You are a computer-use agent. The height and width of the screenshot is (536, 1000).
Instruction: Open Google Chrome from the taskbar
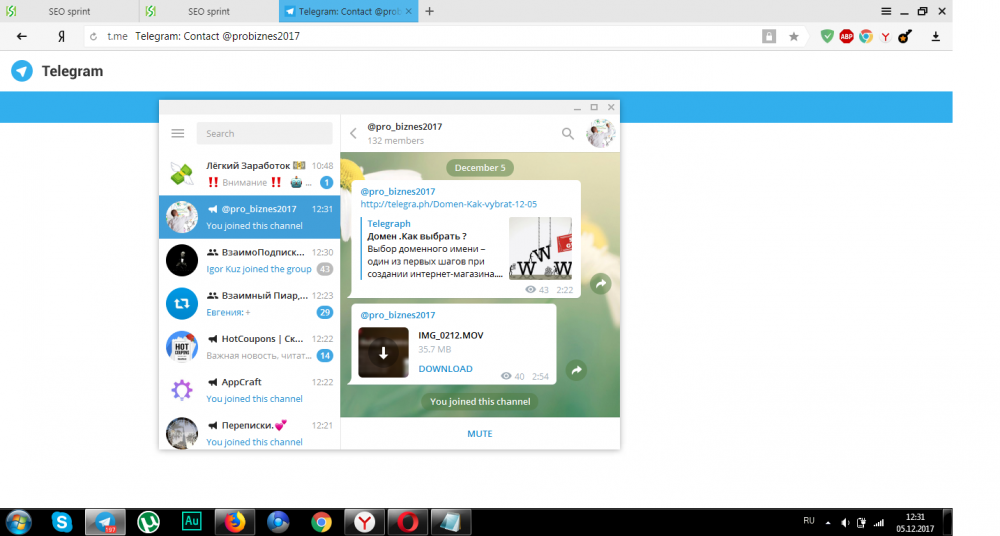tap(321, 522)
